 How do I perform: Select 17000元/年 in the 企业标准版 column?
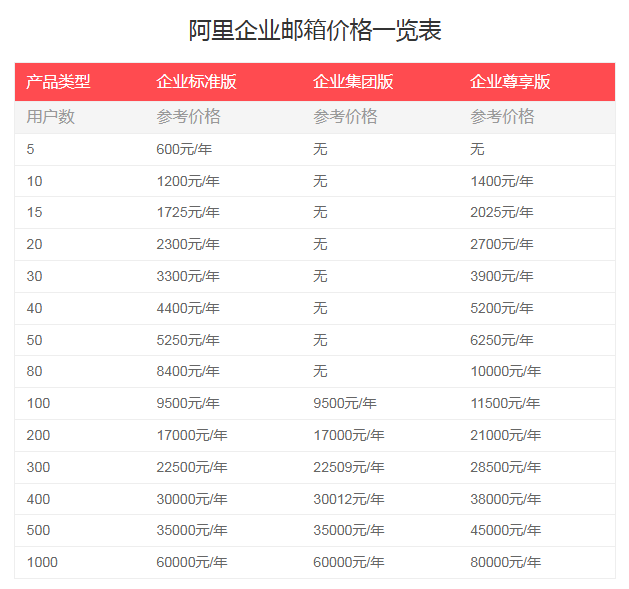[x=192, y=436]
